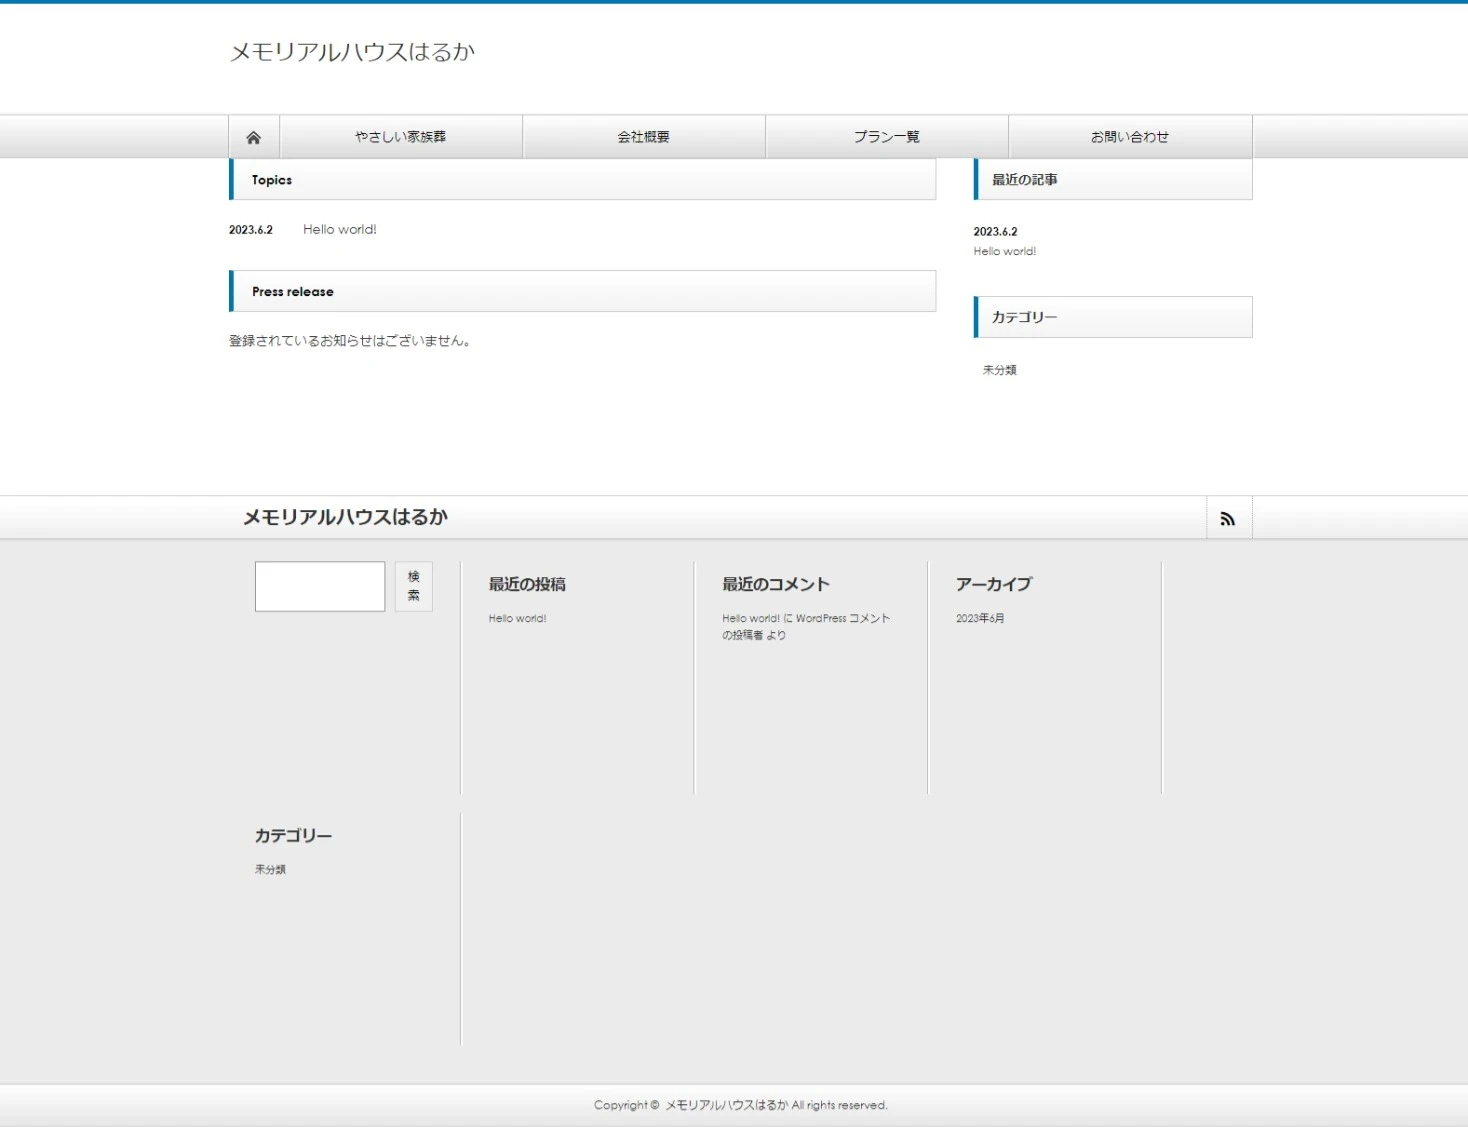Select 未分類 under the footer カテゴリー heading

(270, 870)
